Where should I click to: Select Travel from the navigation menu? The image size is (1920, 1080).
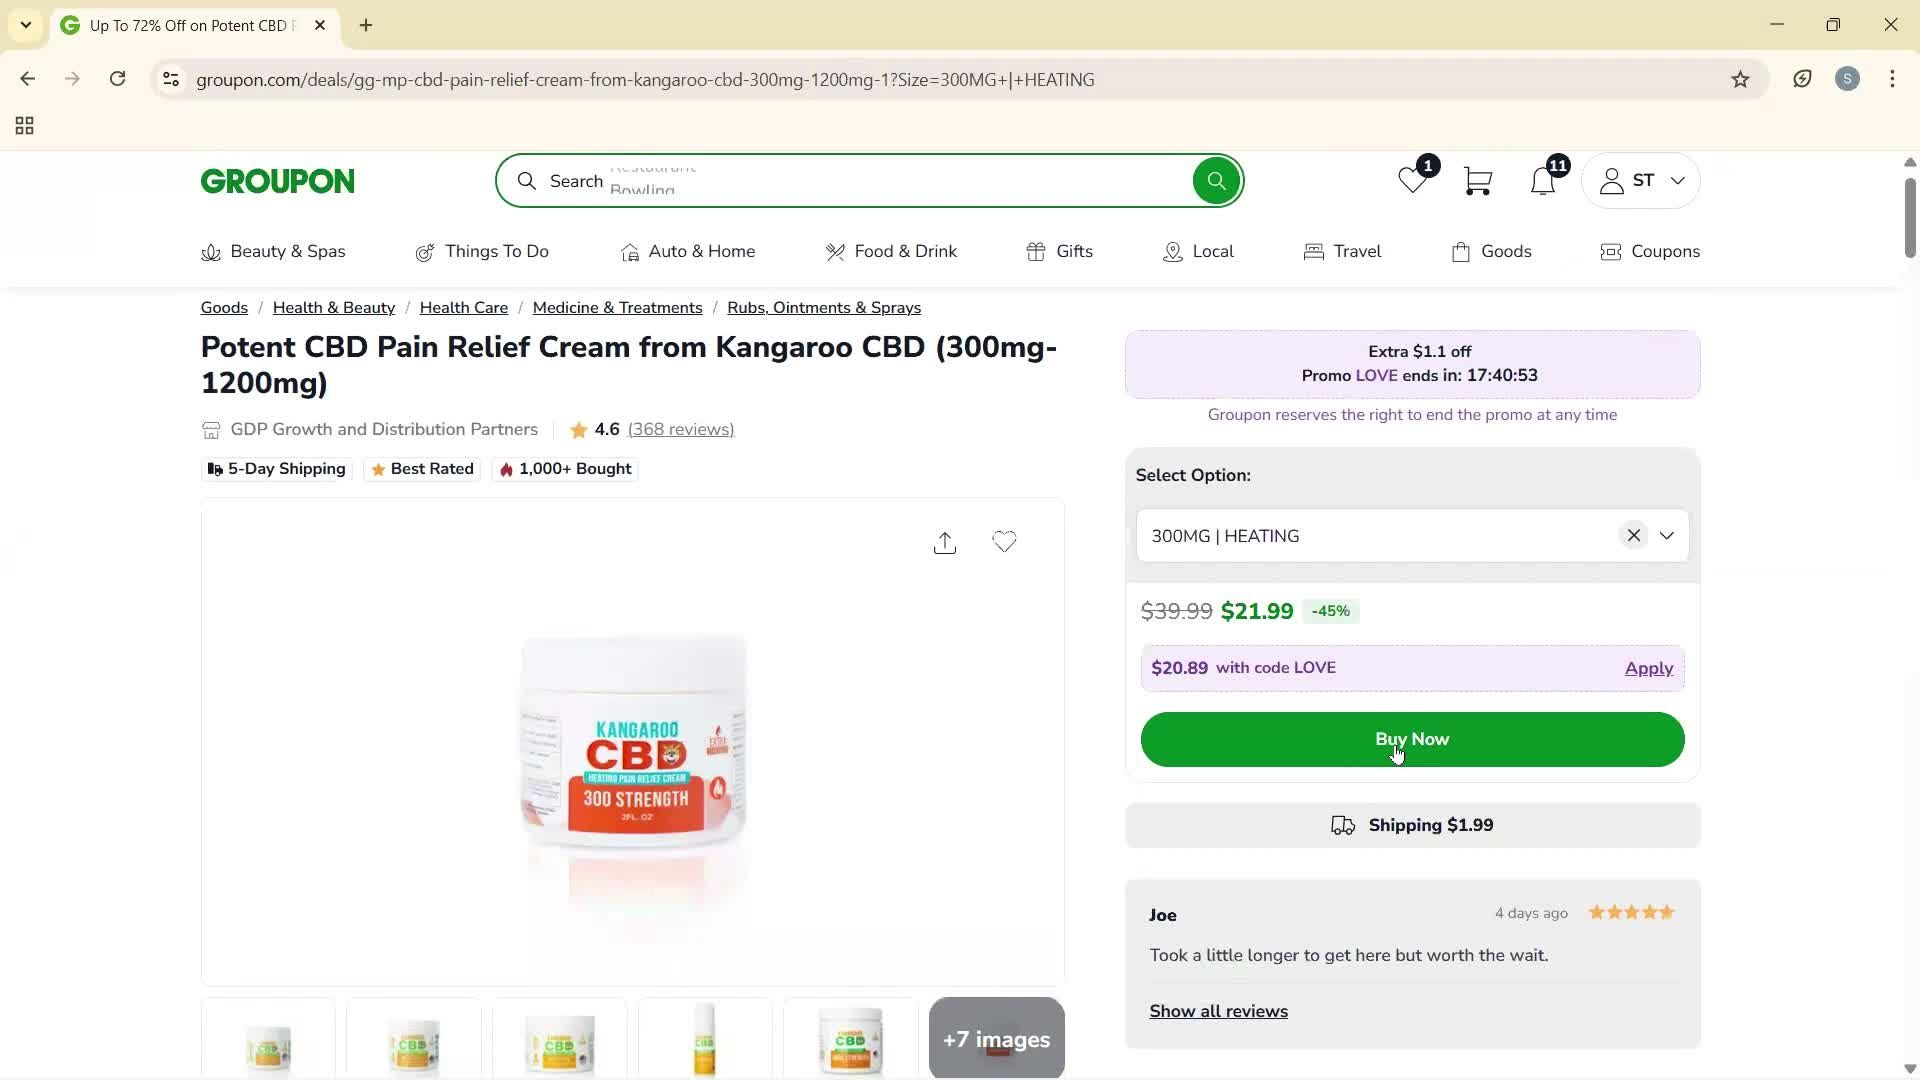(1342, 252)
